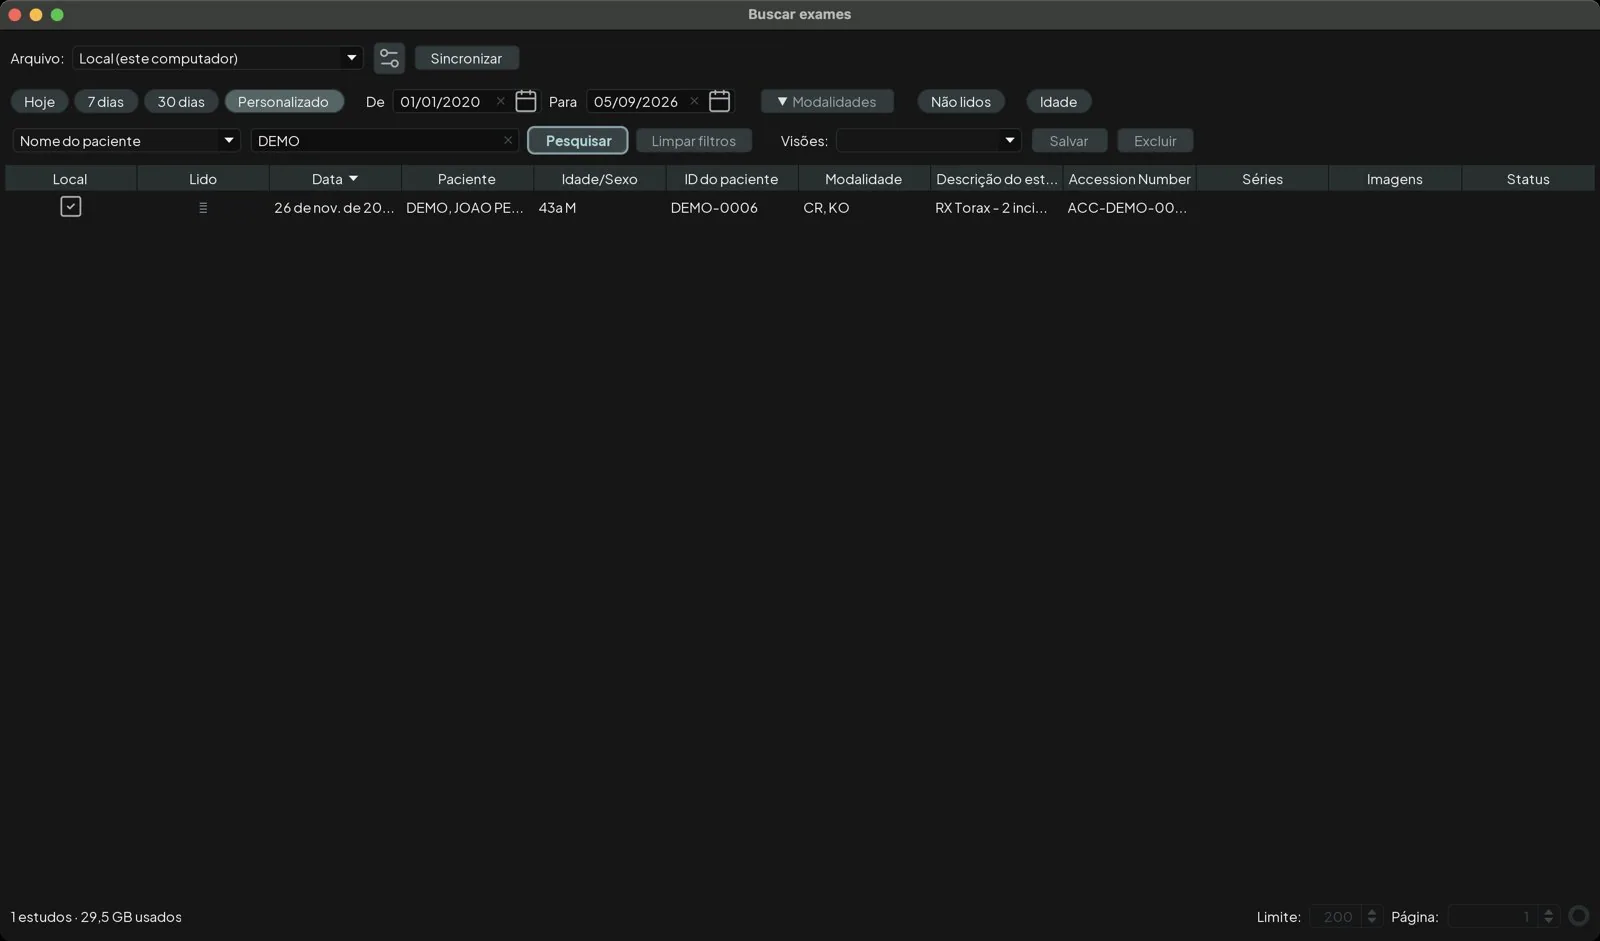Clear the DEMO search text
The width and height of the screenshot is (1600, 941).
point(508,140)
